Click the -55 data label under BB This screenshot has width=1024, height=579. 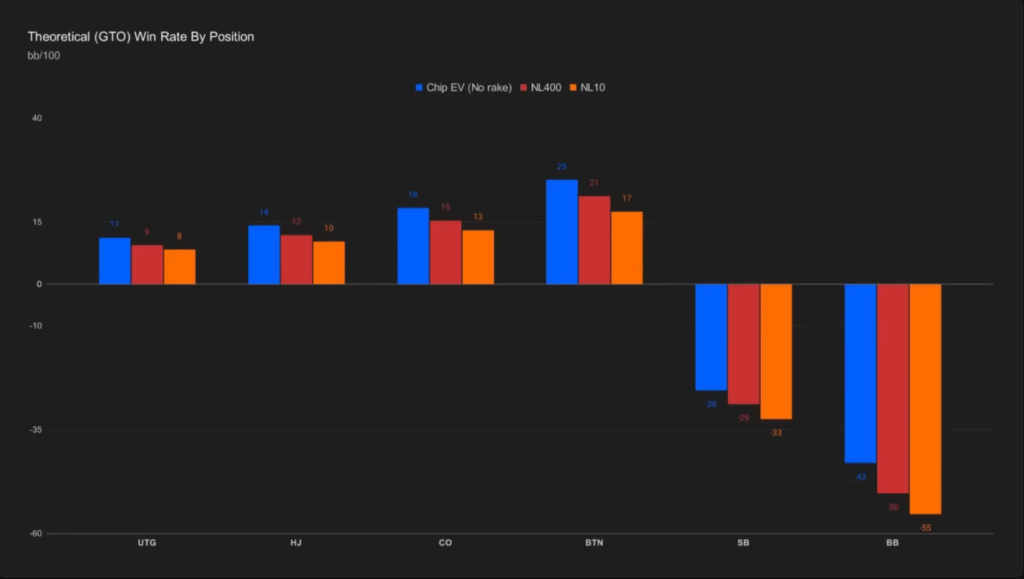[925, 527]
